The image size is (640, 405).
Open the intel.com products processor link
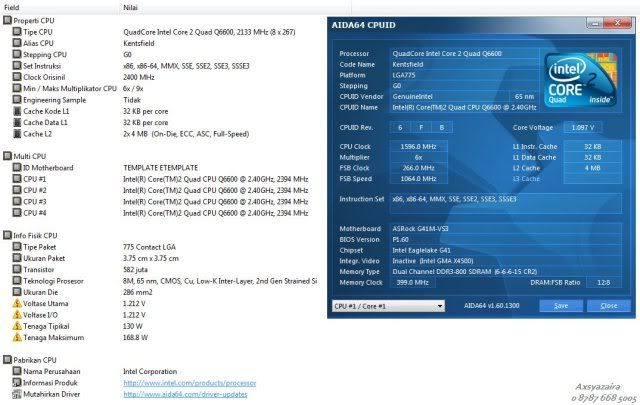click(x=190, y=383)
